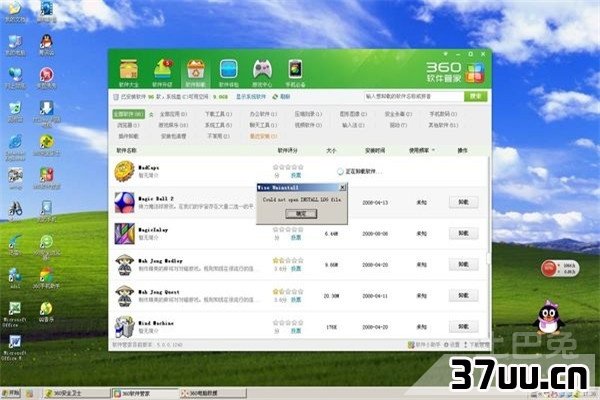
Task: Click the 软件名称 column header
Action: tap(126, 150)
